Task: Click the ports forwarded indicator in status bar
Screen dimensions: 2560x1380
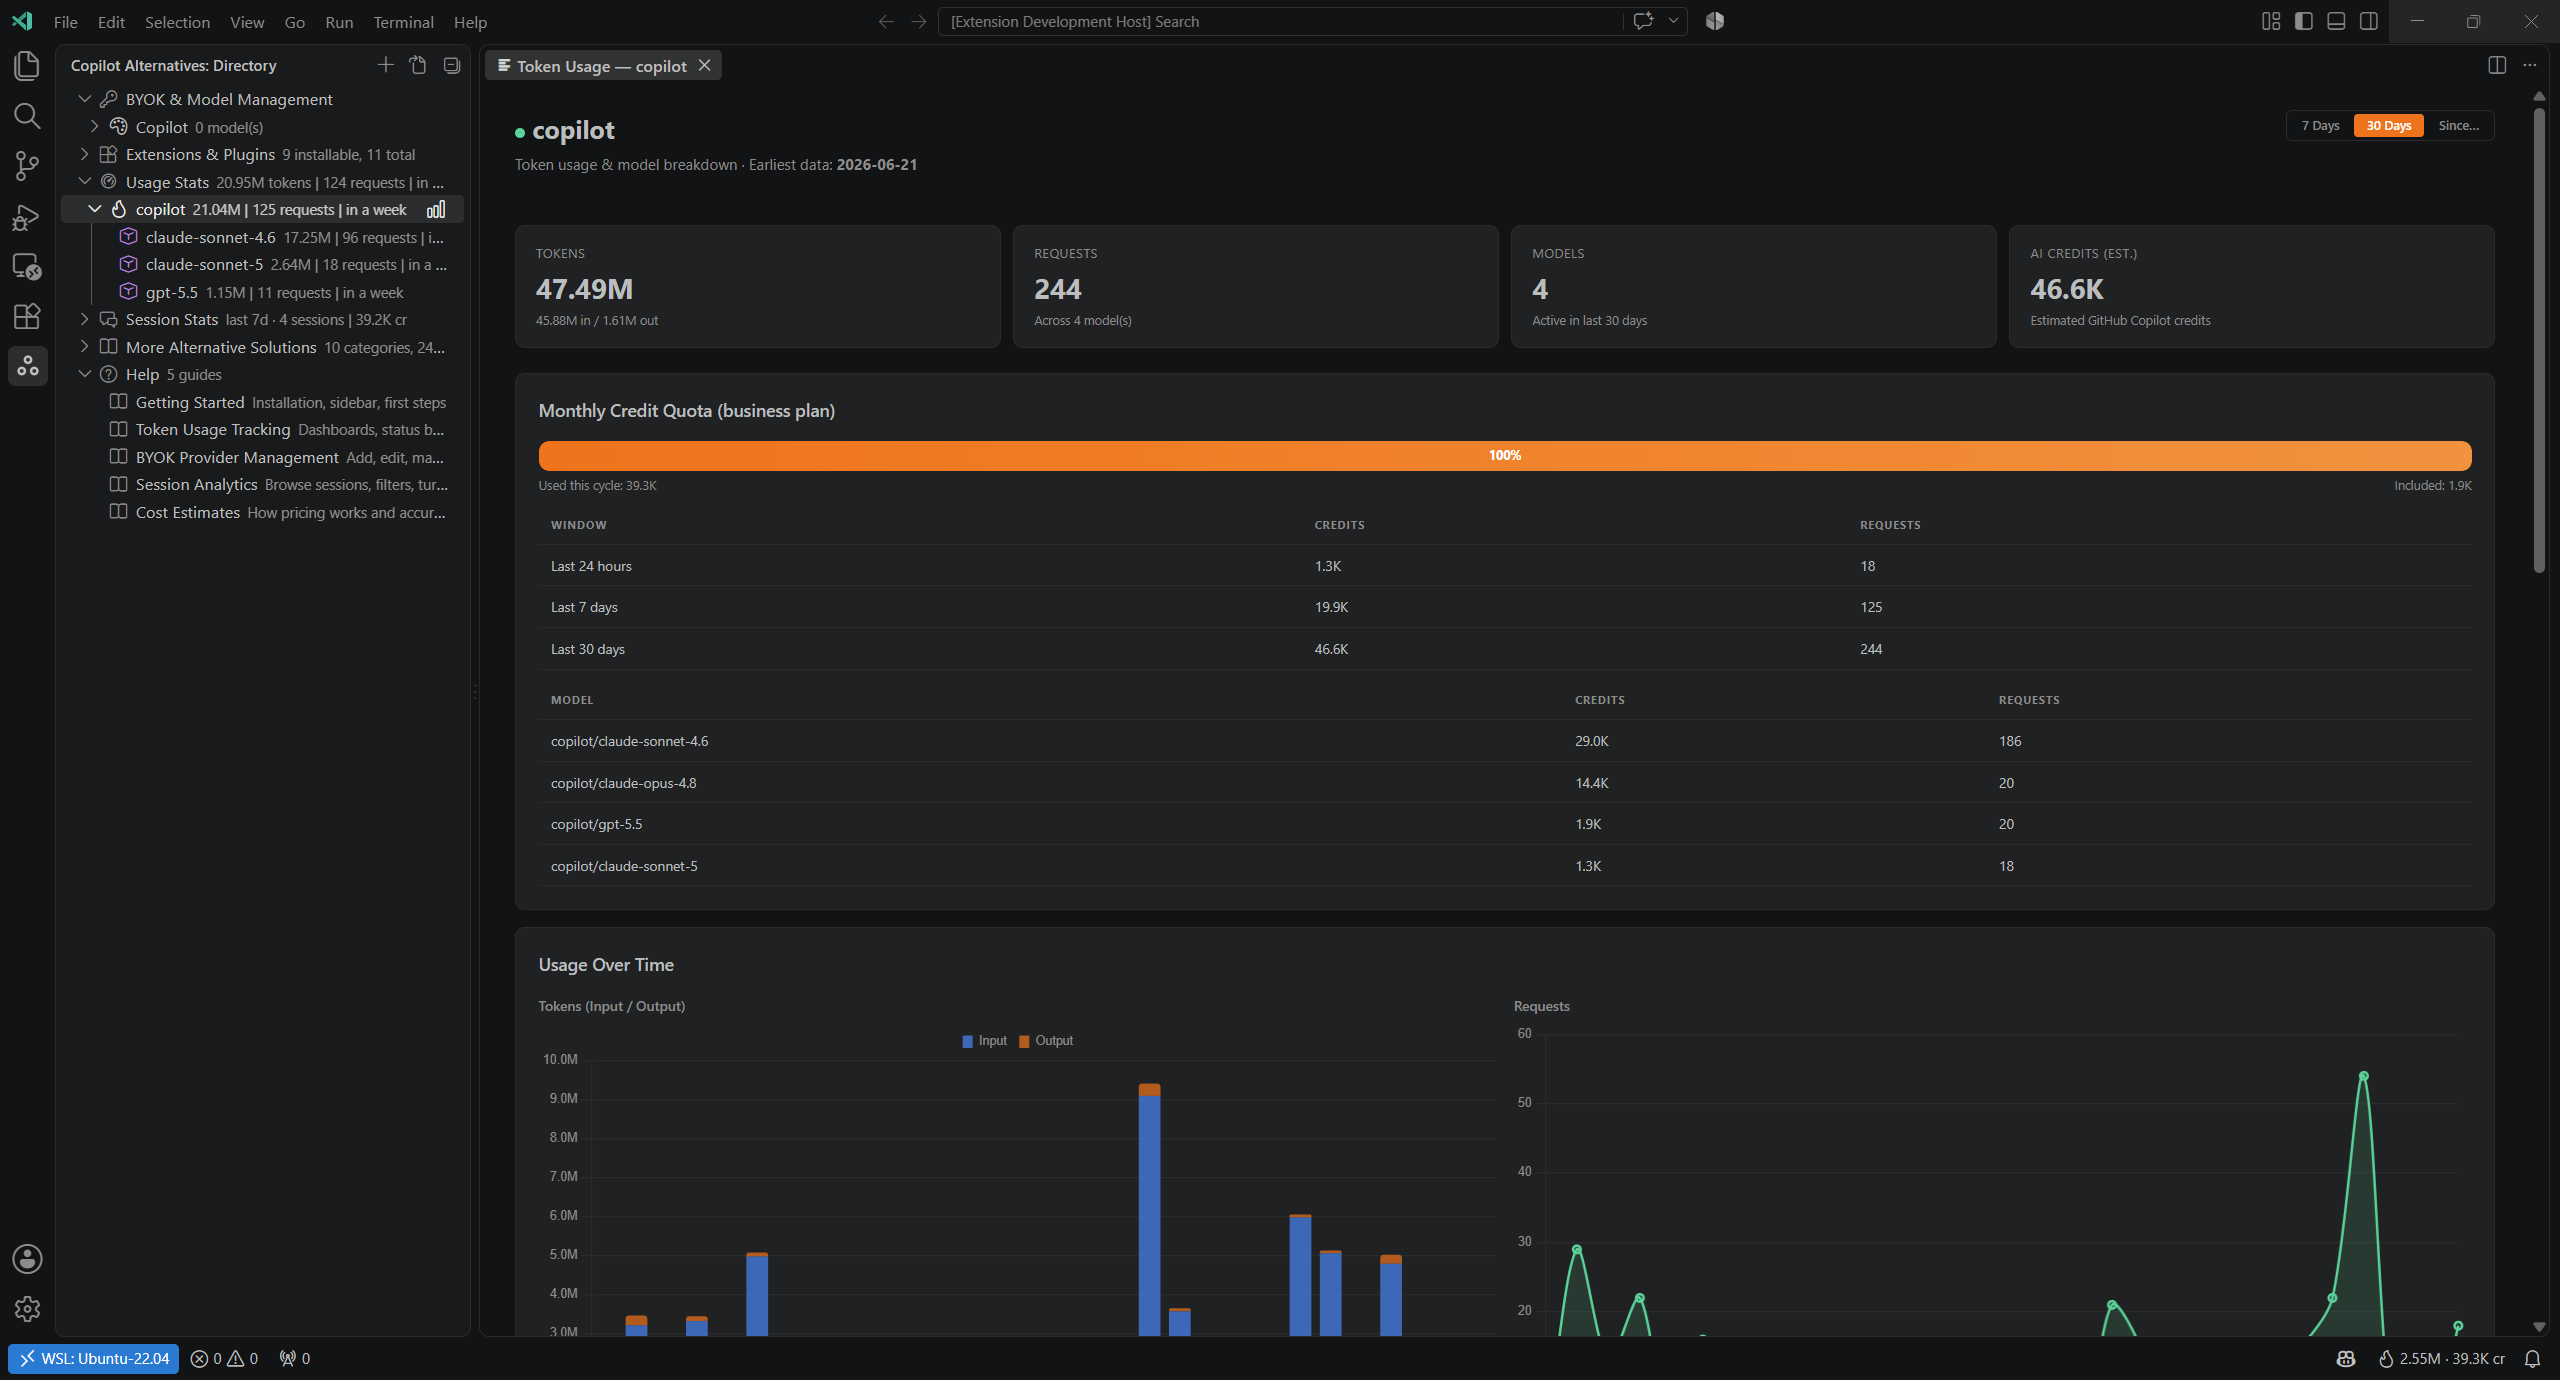Action: [x=295, y=1359]
